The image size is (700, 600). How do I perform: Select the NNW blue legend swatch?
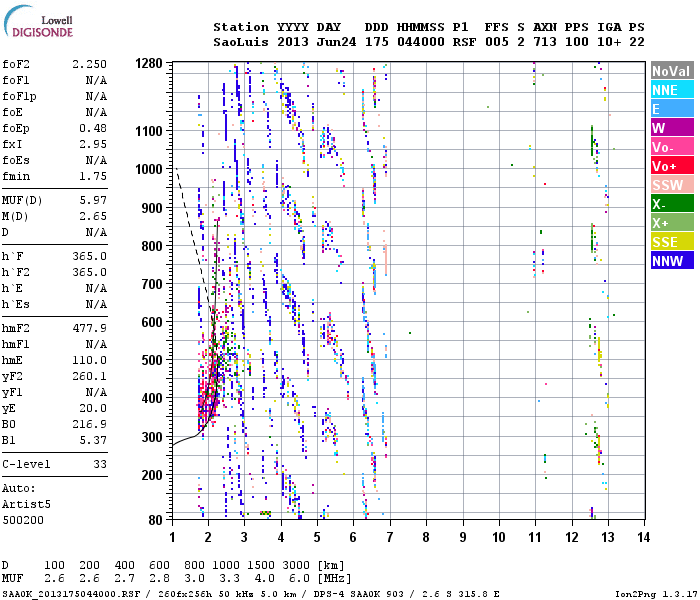point(672,260)
